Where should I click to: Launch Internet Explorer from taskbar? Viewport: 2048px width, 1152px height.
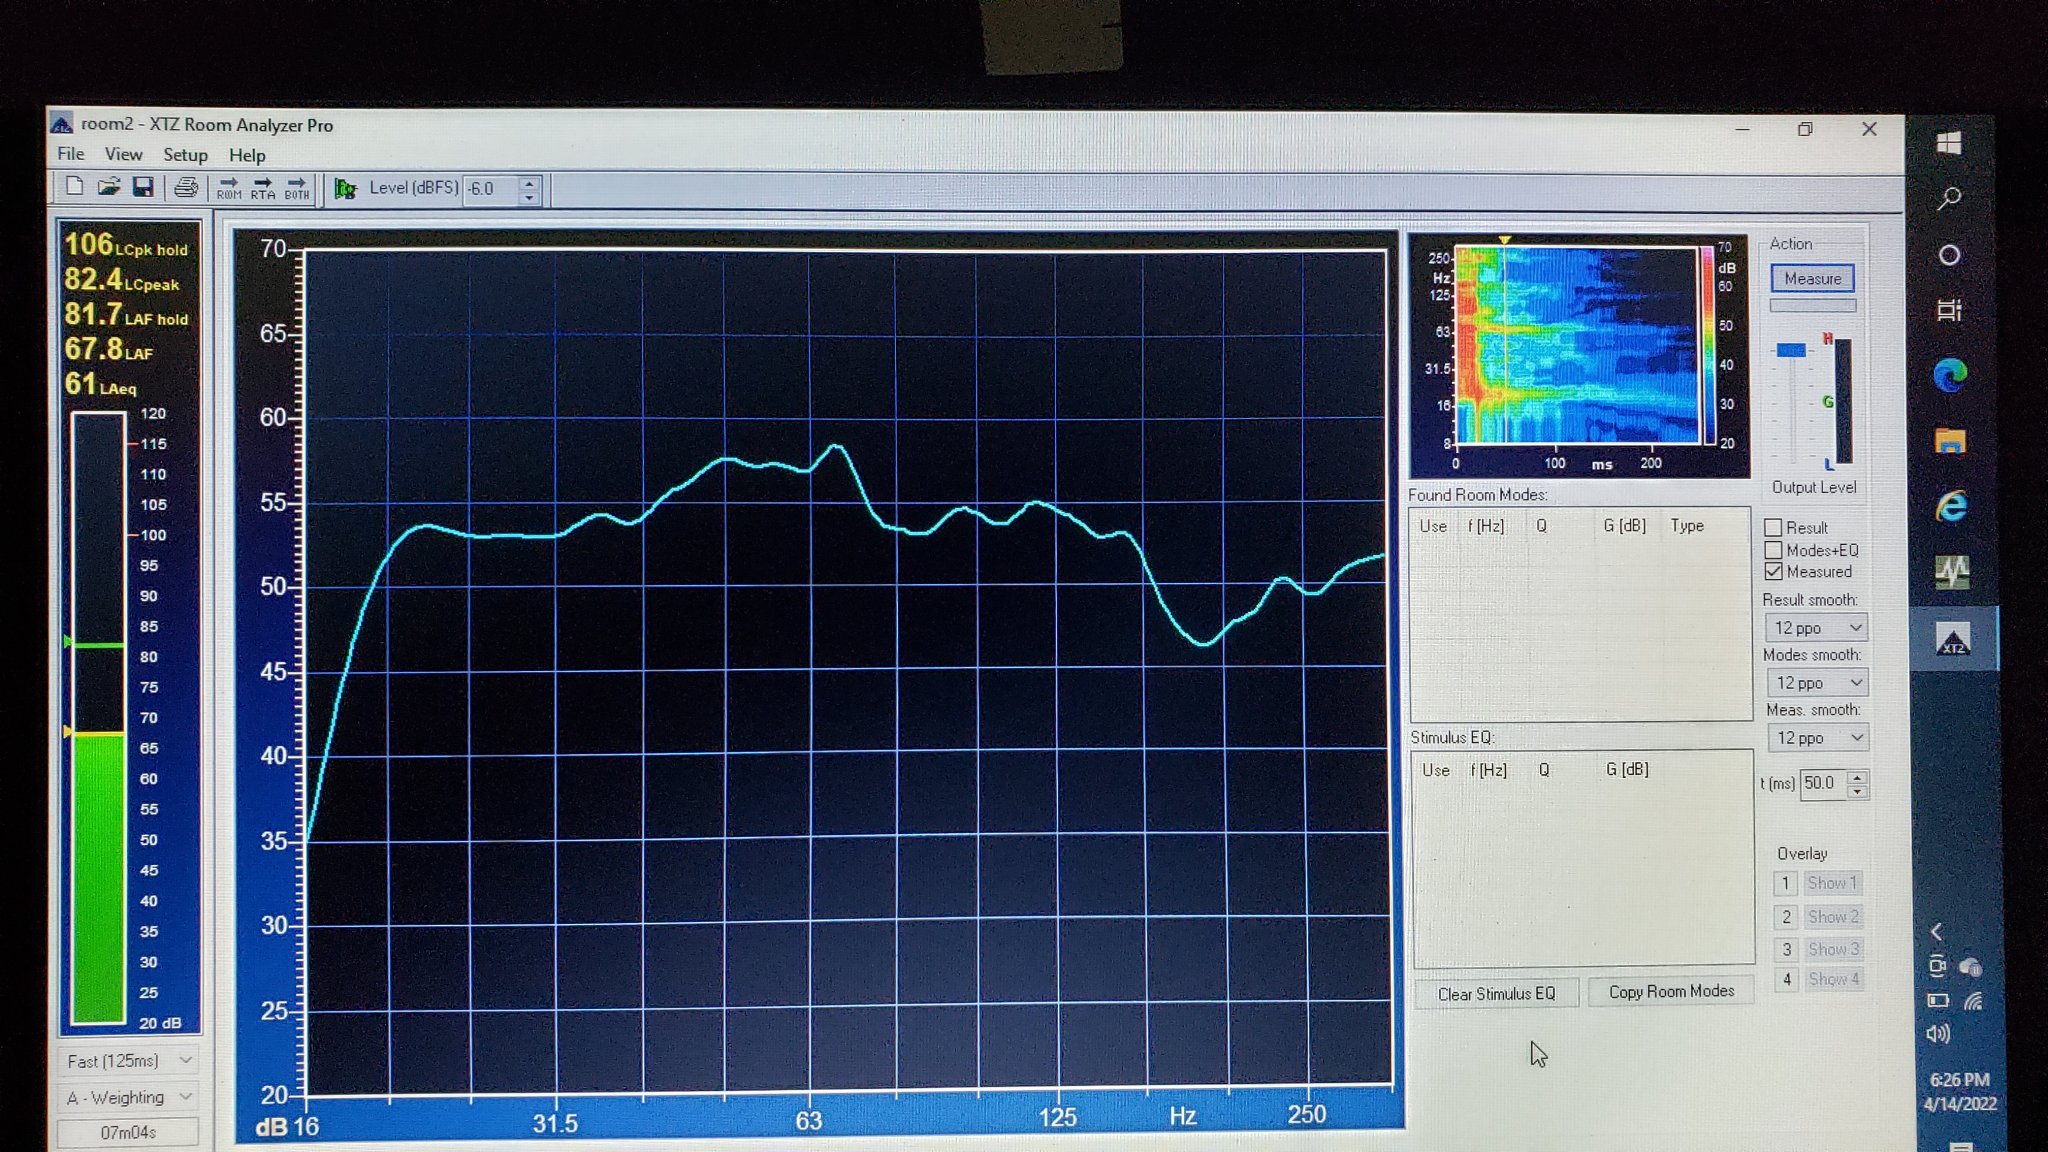click(x=1951, y=506)
